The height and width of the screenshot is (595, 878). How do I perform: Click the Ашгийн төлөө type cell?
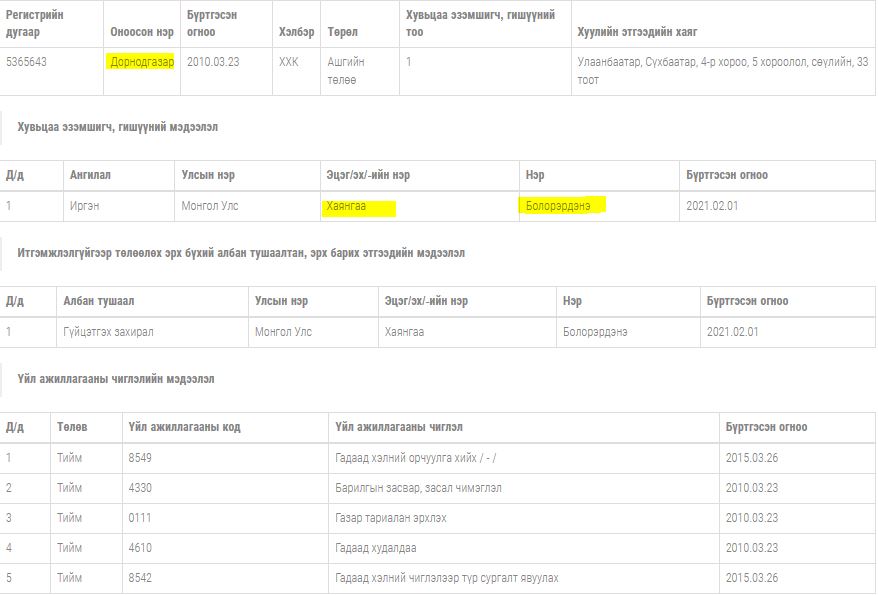tap(346, 71)
